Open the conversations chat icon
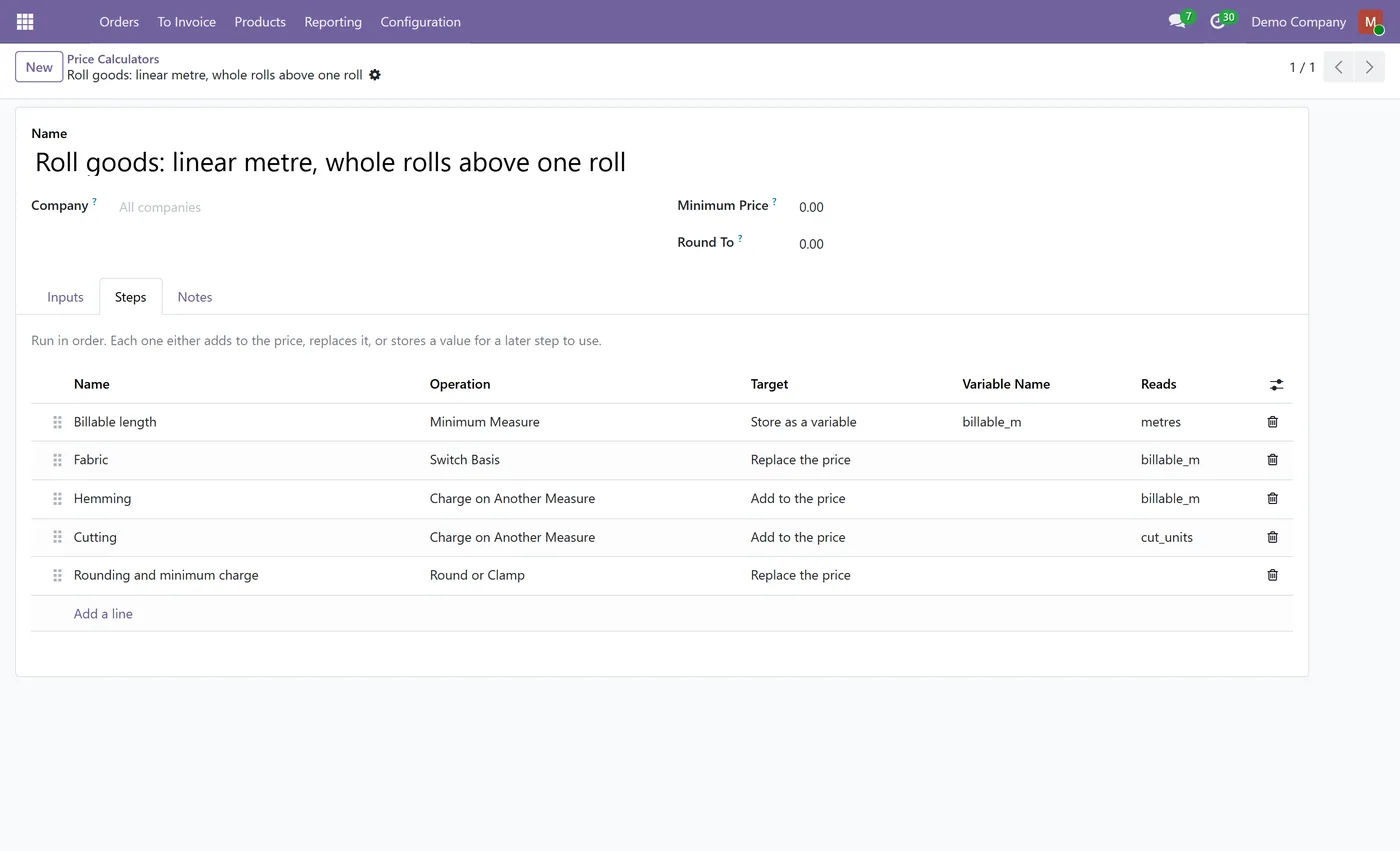Image resolution: width=1400 pixels, height=851 pixels. pyautogui.click(x=1177, y=21)
